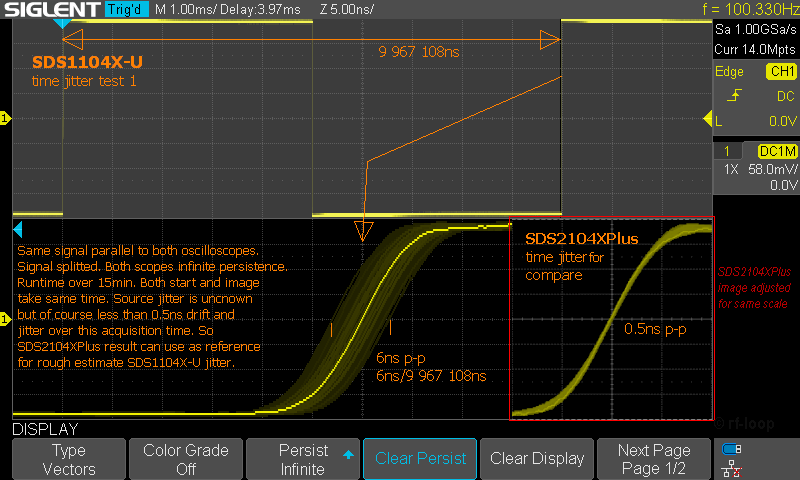Click the LAN disconnected status icon
Image resolution: width=800 pixels, height=480 pixels.
732,469
